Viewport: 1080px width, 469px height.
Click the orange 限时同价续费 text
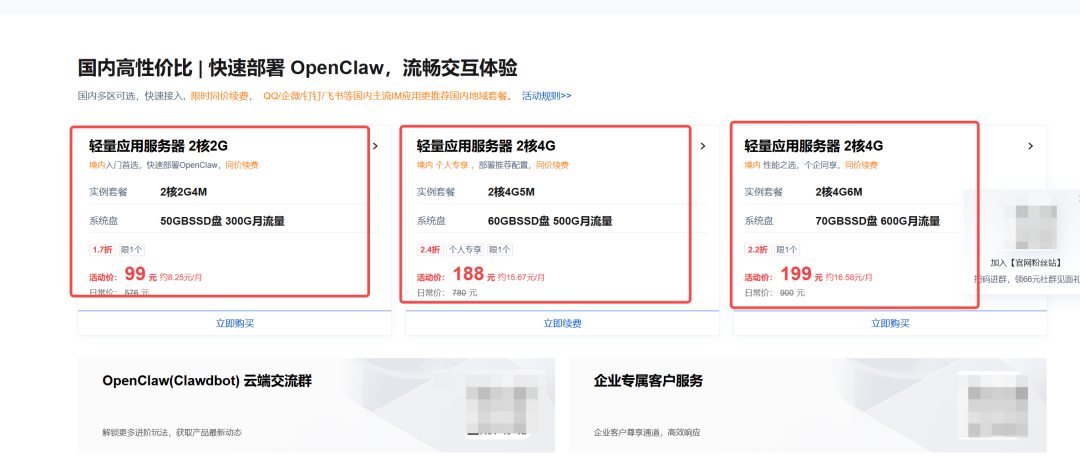220,96
